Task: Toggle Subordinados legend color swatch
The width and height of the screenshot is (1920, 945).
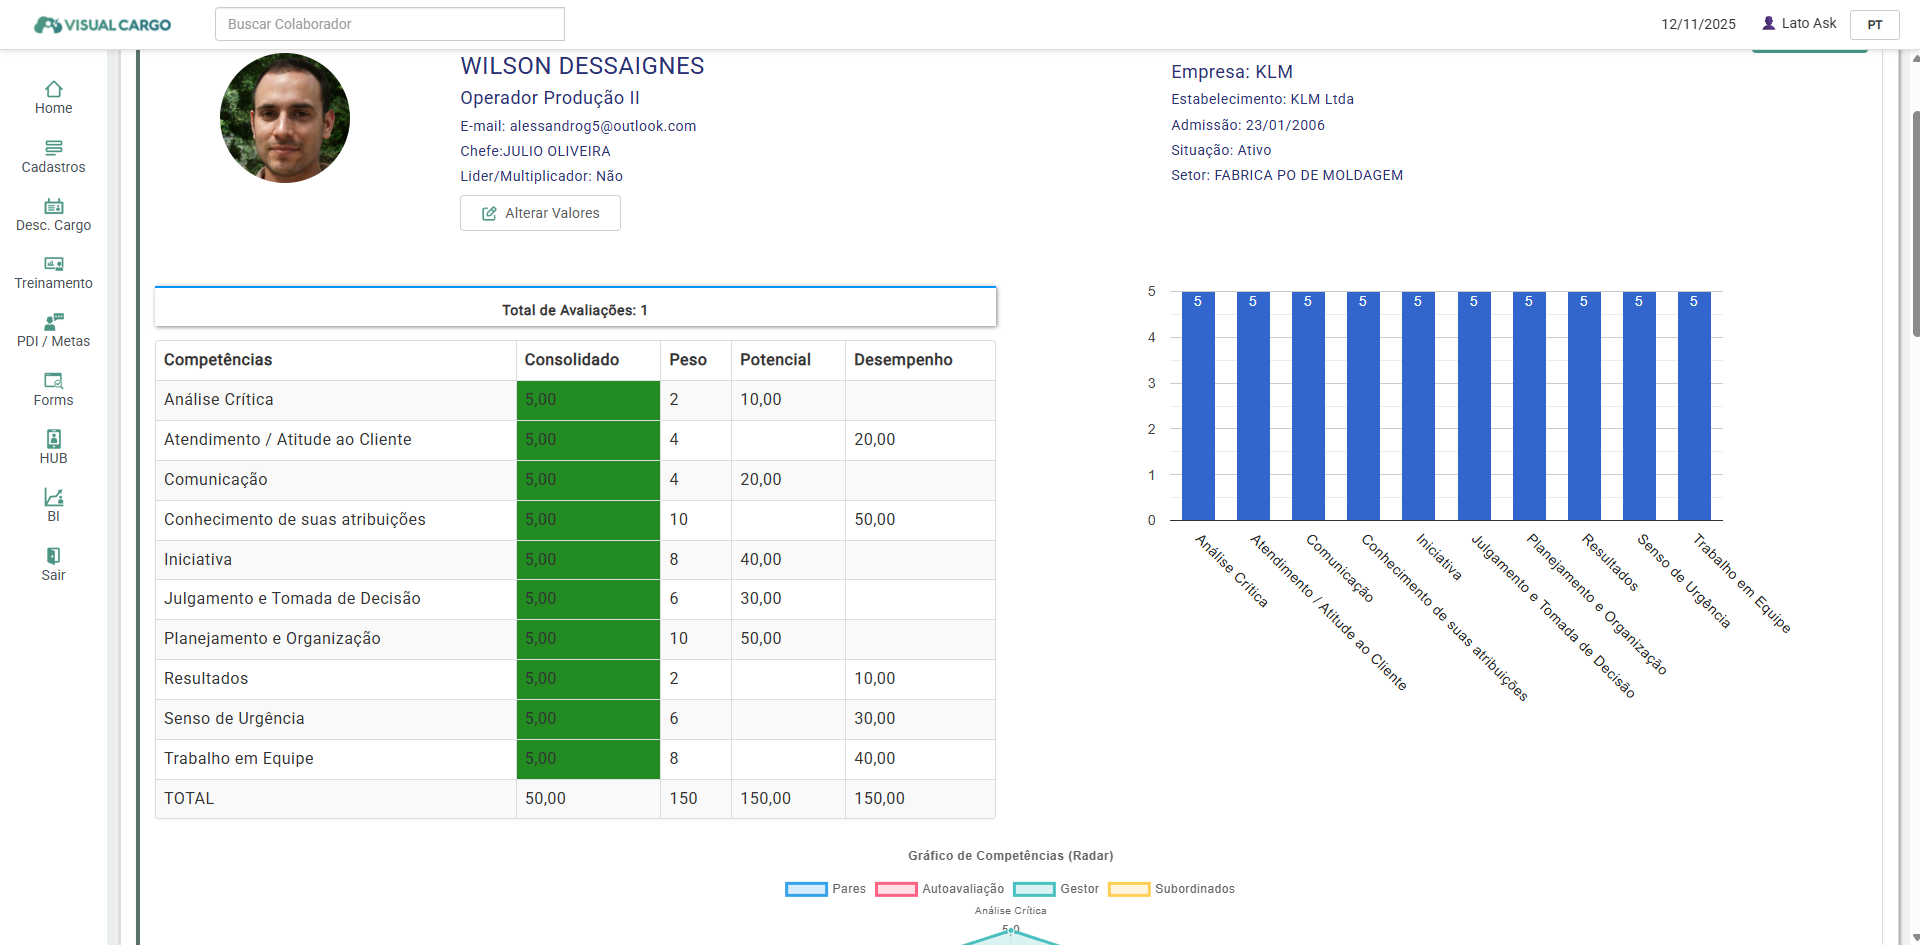Action: coord(1129,889)
